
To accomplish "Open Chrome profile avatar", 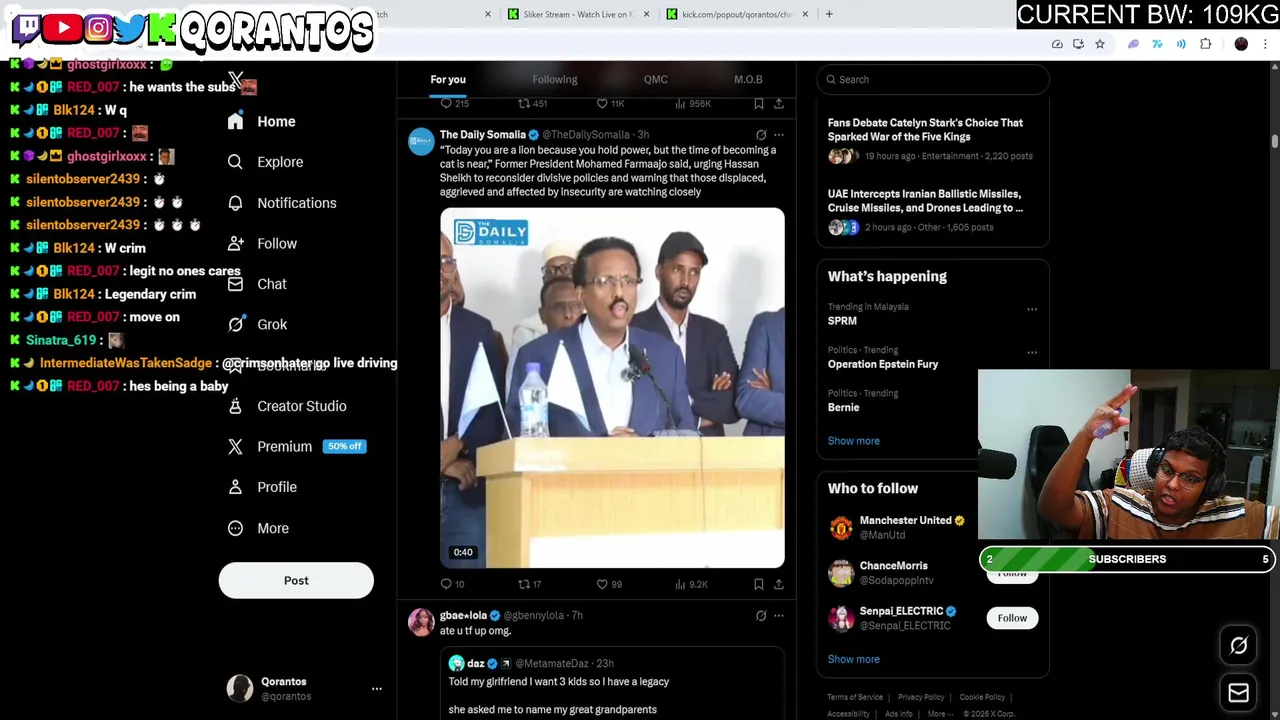I will (1241, 44).
